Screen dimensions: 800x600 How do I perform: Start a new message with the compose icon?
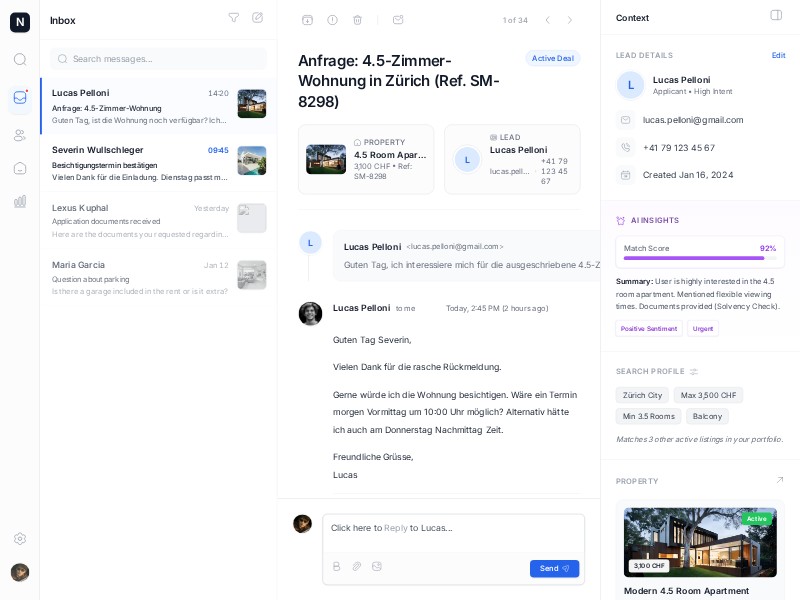258,17
